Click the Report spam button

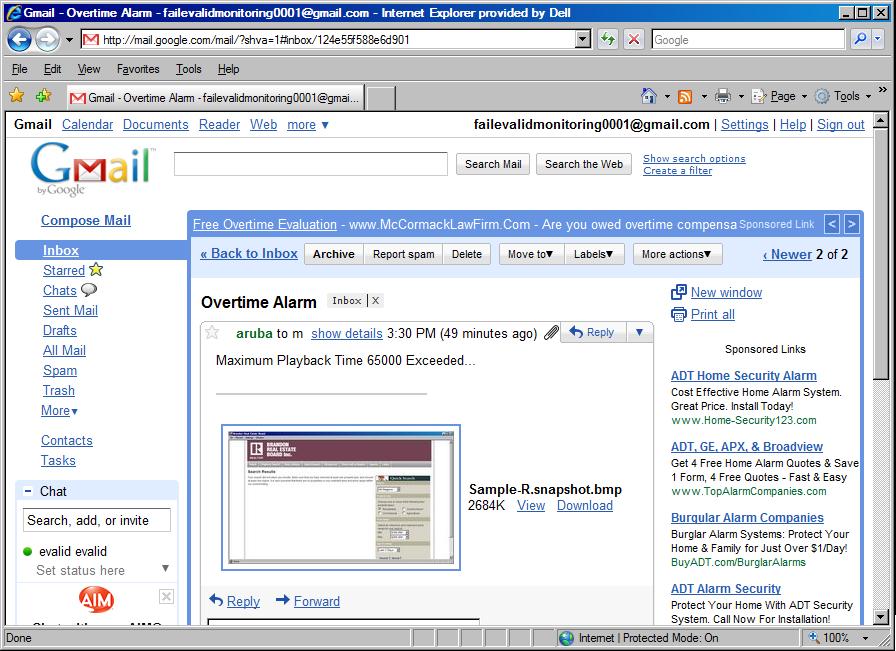tap(403, 254)
